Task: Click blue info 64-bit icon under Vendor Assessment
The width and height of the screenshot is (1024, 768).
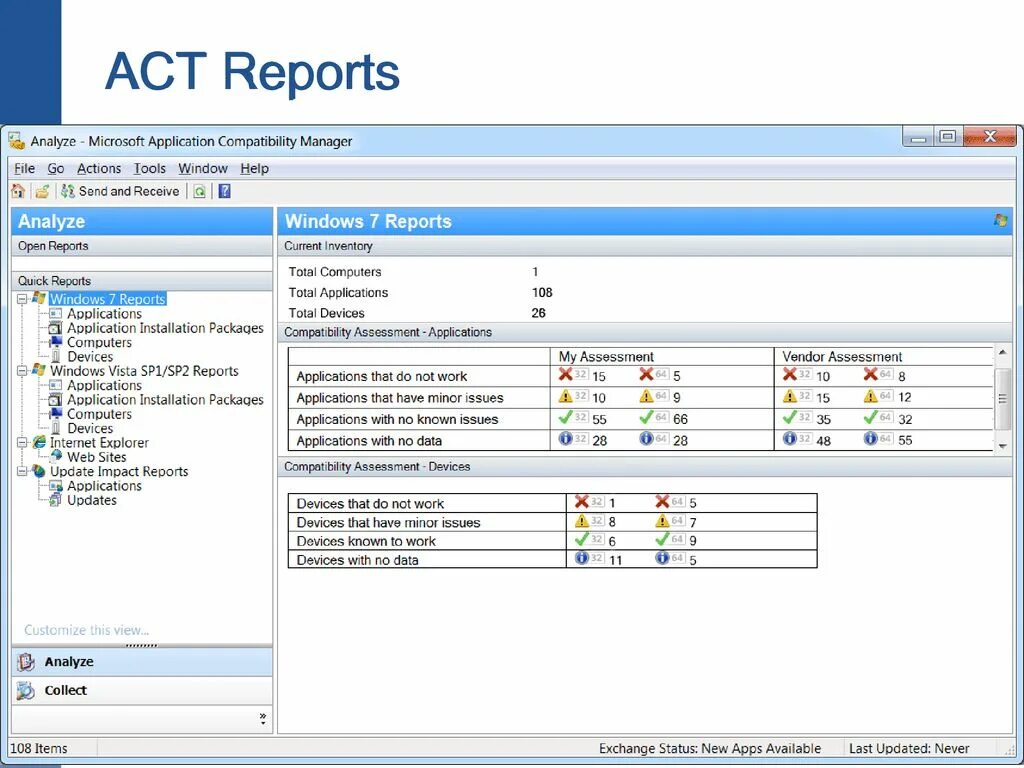Action: click(871, 438)
